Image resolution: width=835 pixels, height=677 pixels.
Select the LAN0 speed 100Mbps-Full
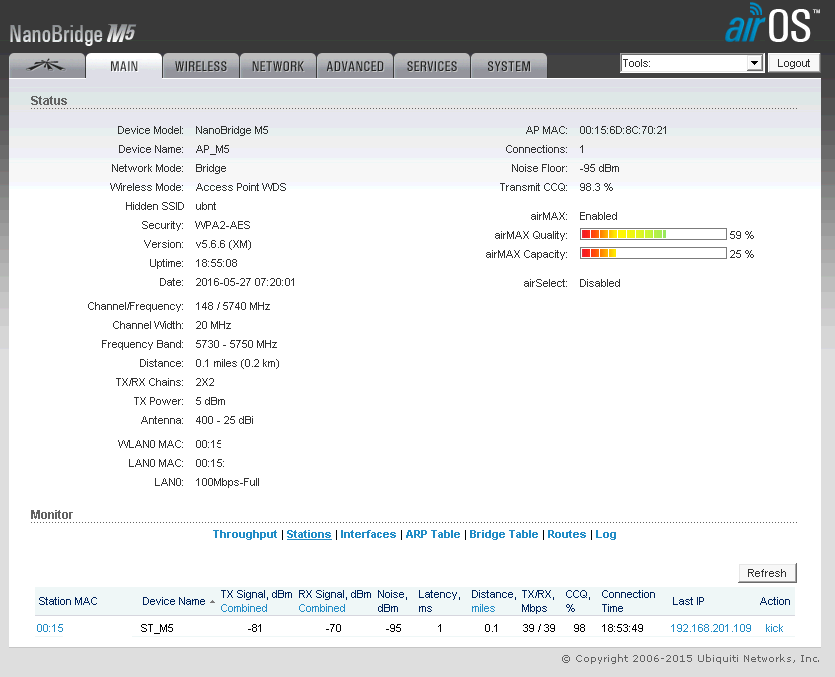pos(227,483)
